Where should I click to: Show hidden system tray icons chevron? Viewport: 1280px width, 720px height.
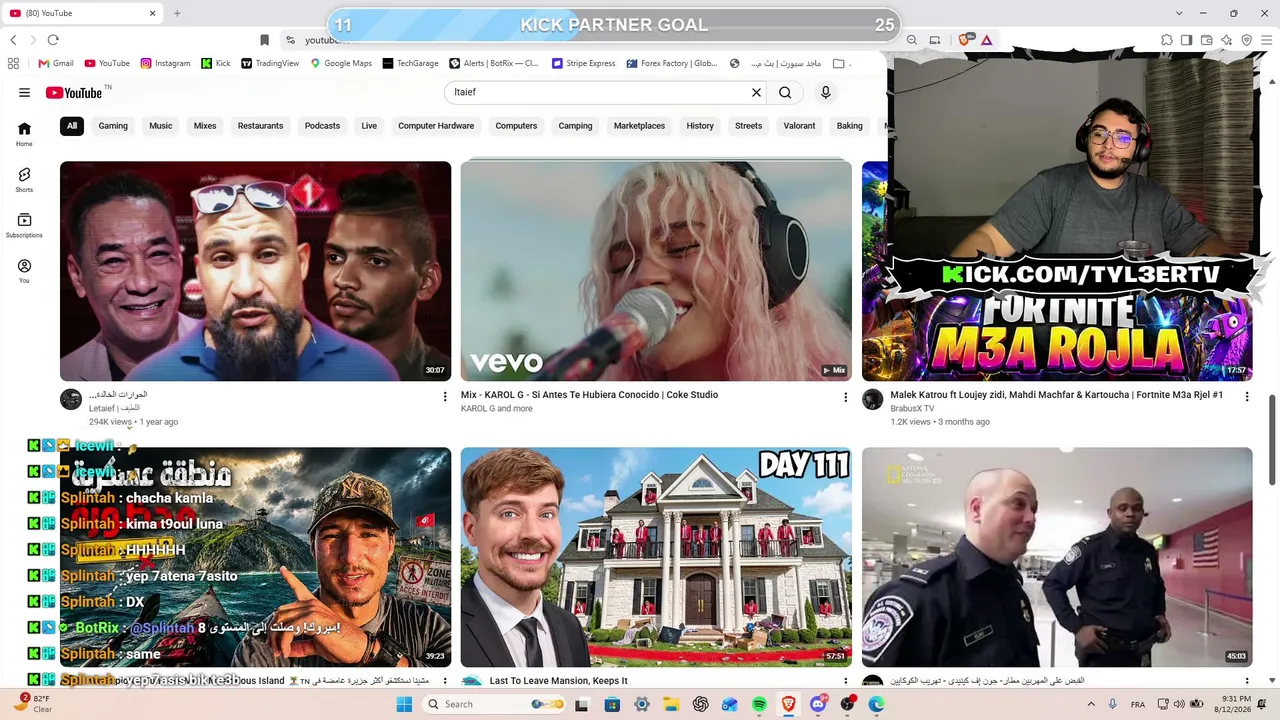coord(1090,704)
